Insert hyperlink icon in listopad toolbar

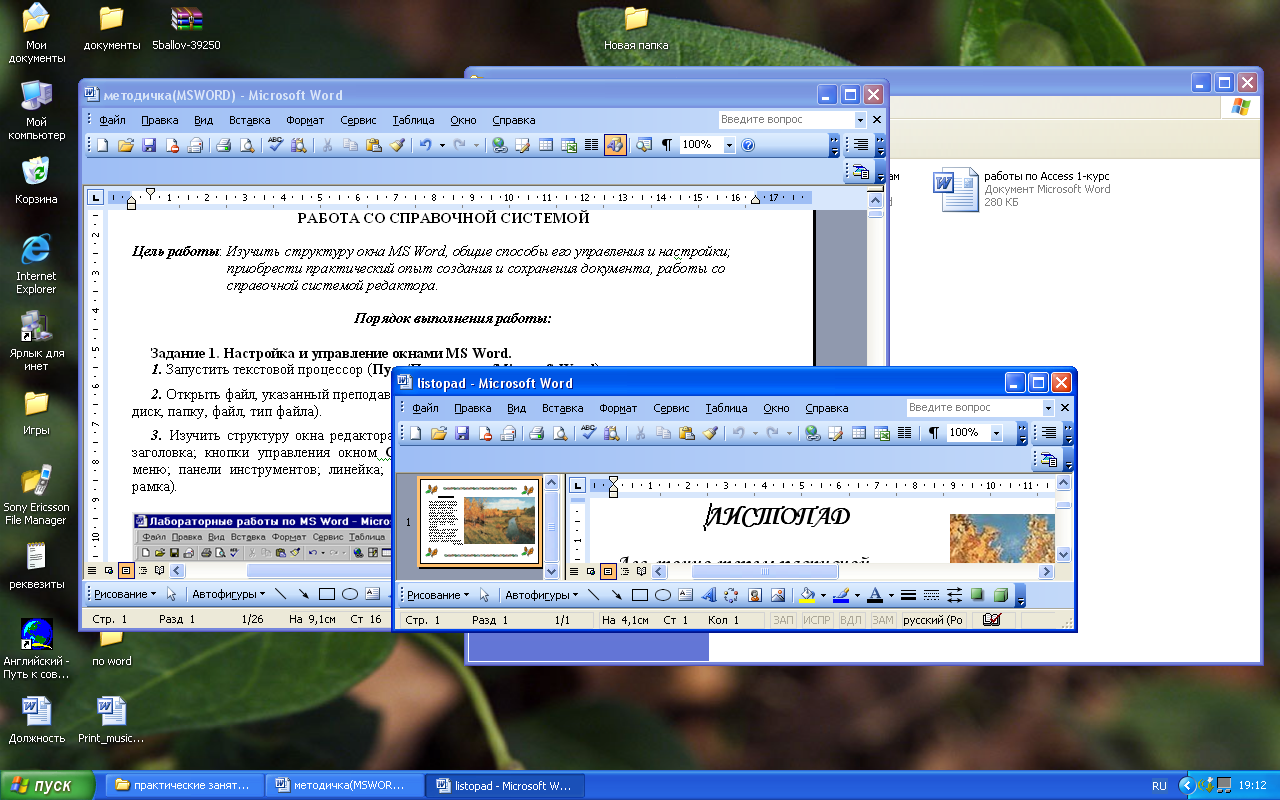[812, 433]
